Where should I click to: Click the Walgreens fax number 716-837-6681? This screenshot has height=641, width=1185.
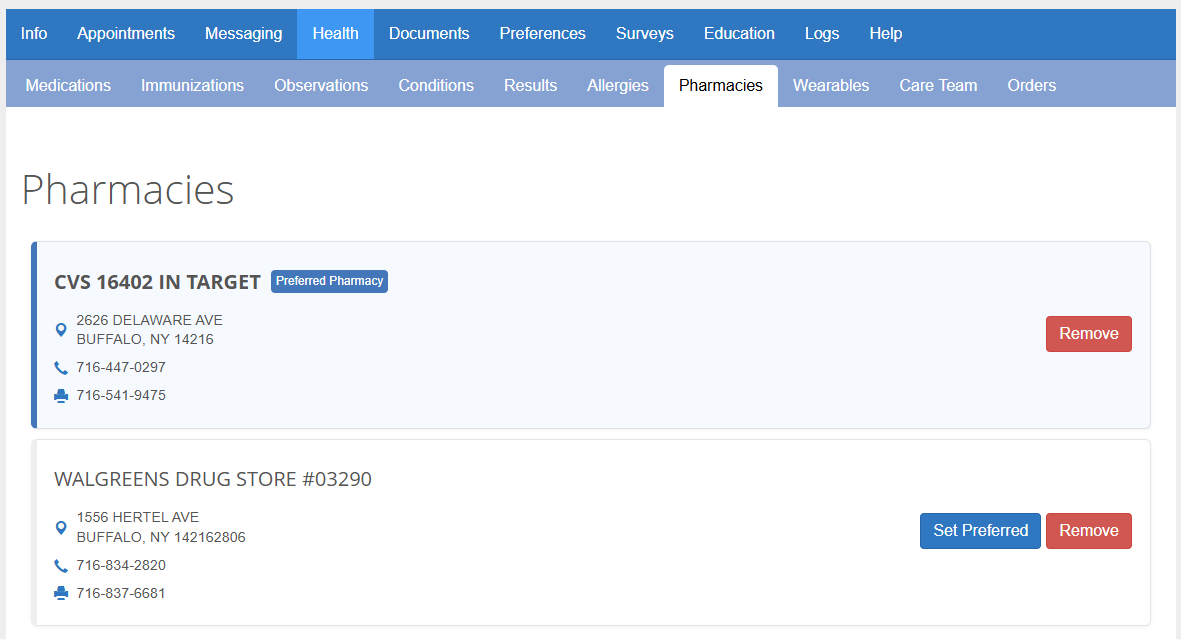(121, 593)
